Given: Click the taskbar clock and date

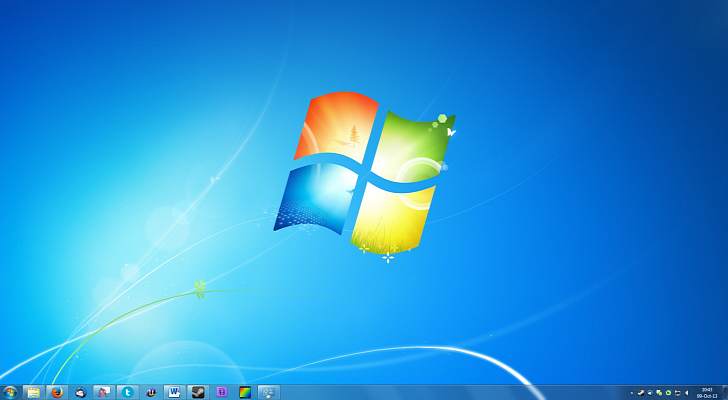Looking at the screenshot, I should (x=707, y=393).
